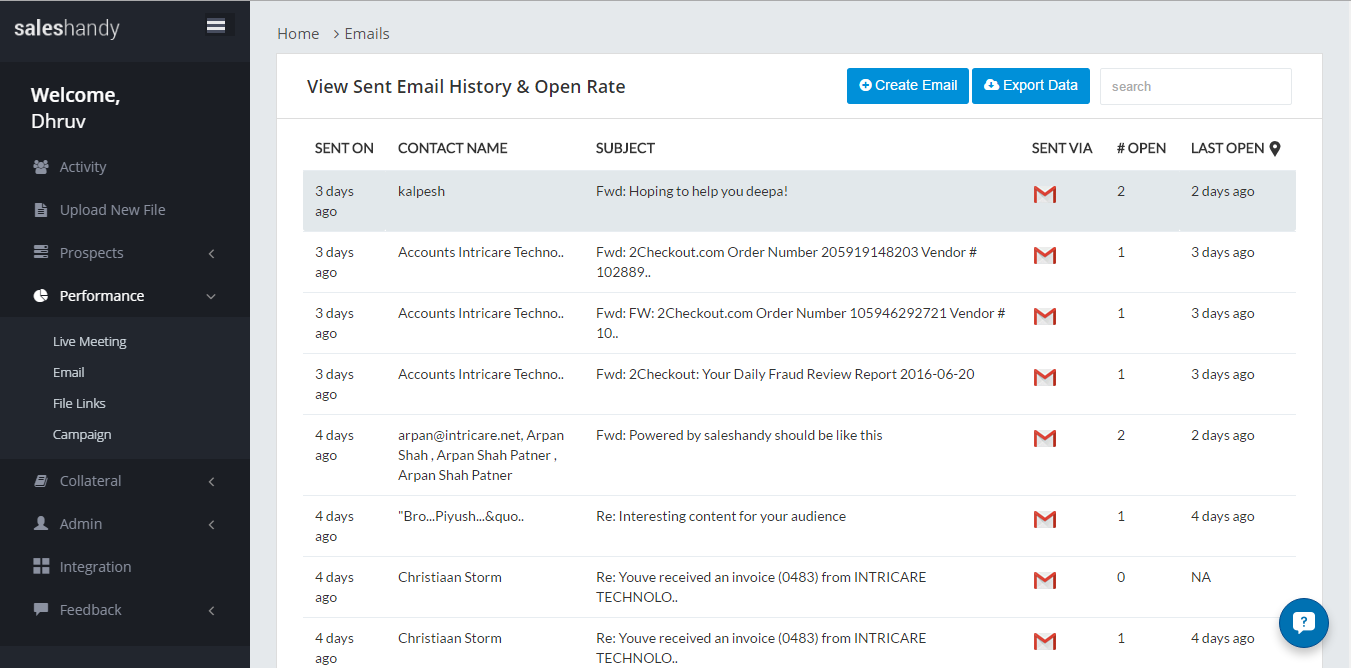Collapse the Performance submenu chevron

211,297
